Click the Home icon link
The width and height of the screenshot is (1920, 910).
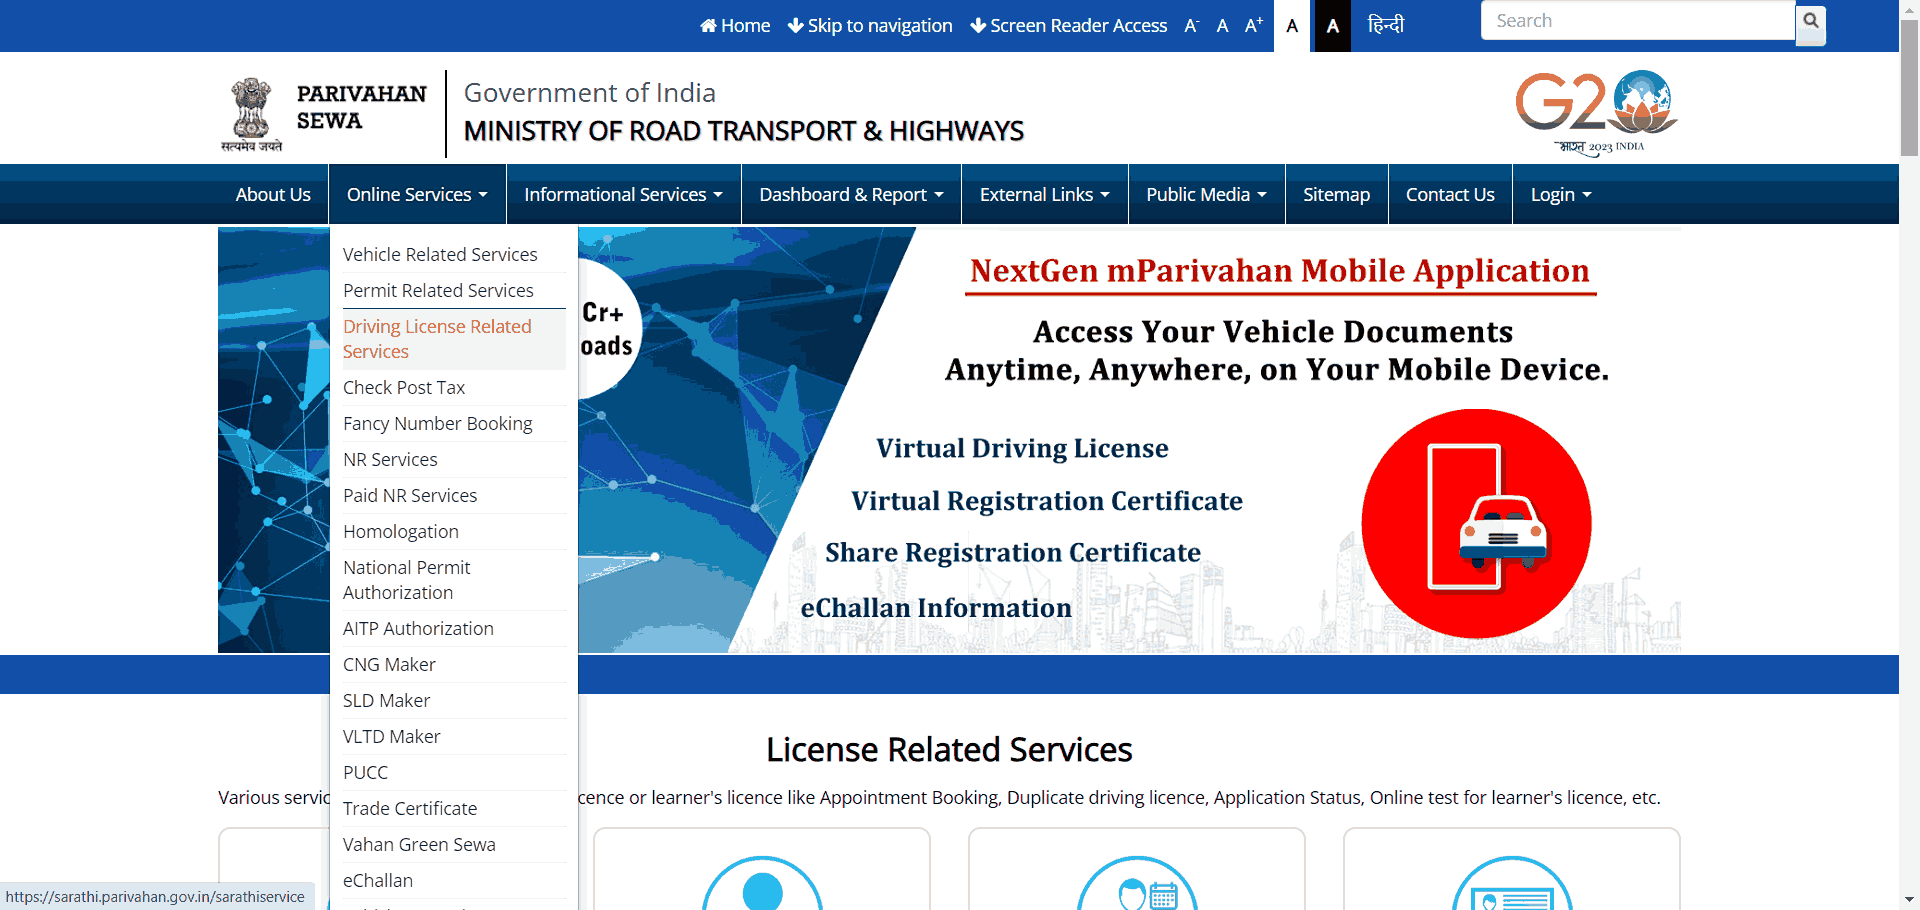coord(735,26)
